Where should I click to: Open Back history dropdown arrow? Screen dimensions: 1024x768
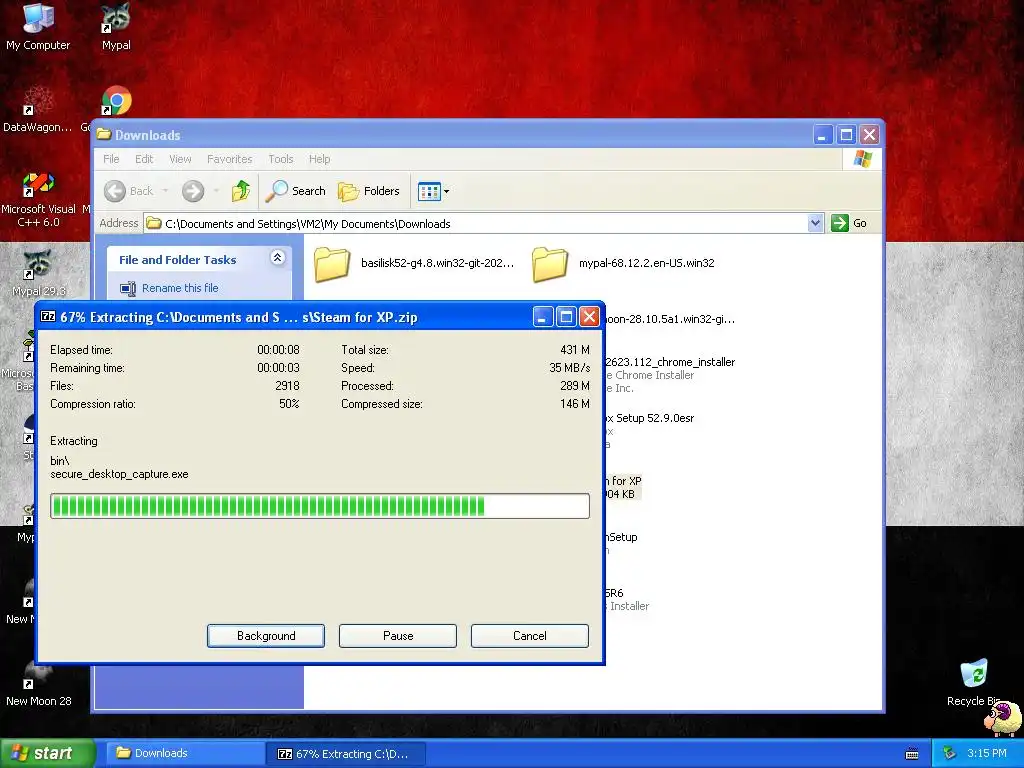(x=165, y=191)
